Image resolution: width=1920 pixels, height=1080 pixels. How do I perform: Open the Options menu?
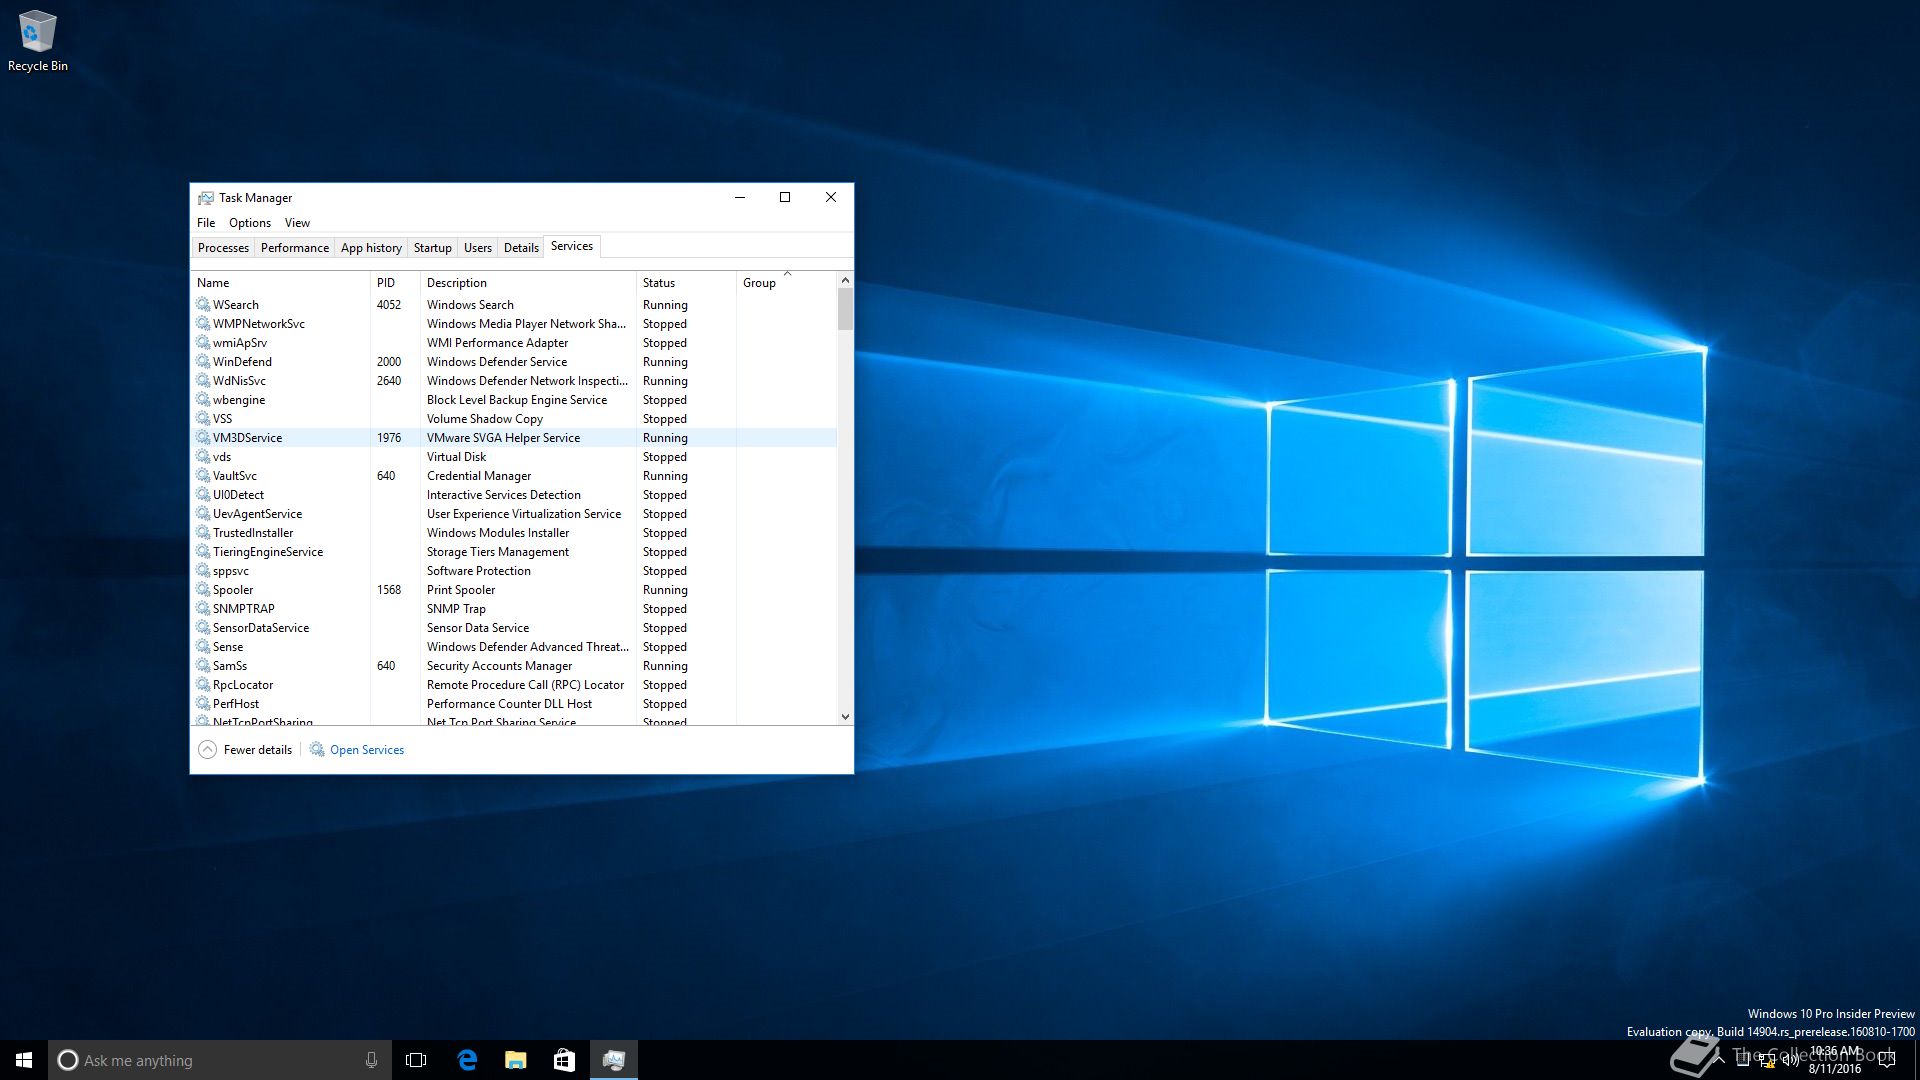point(250,223)
